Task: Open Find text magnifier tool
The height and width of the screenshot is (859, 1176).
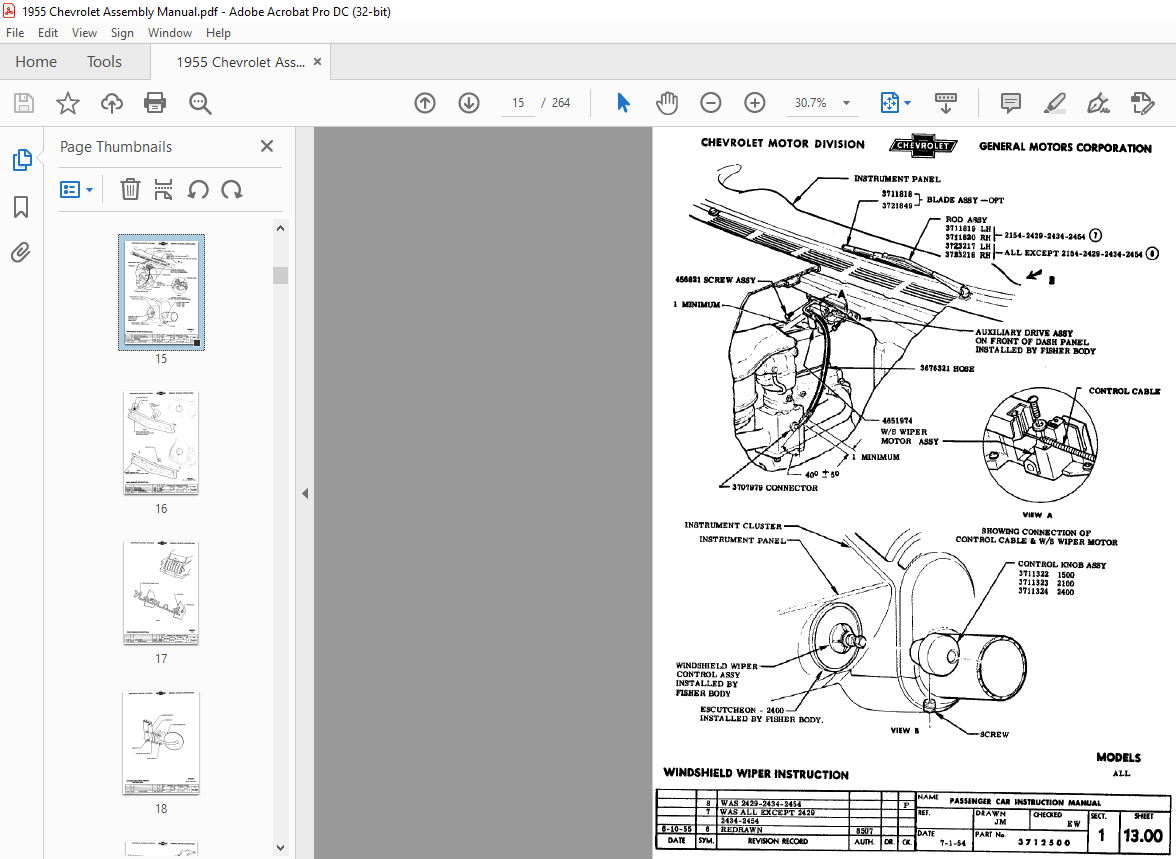Action: pyautogui.click(x=200, y=103)
